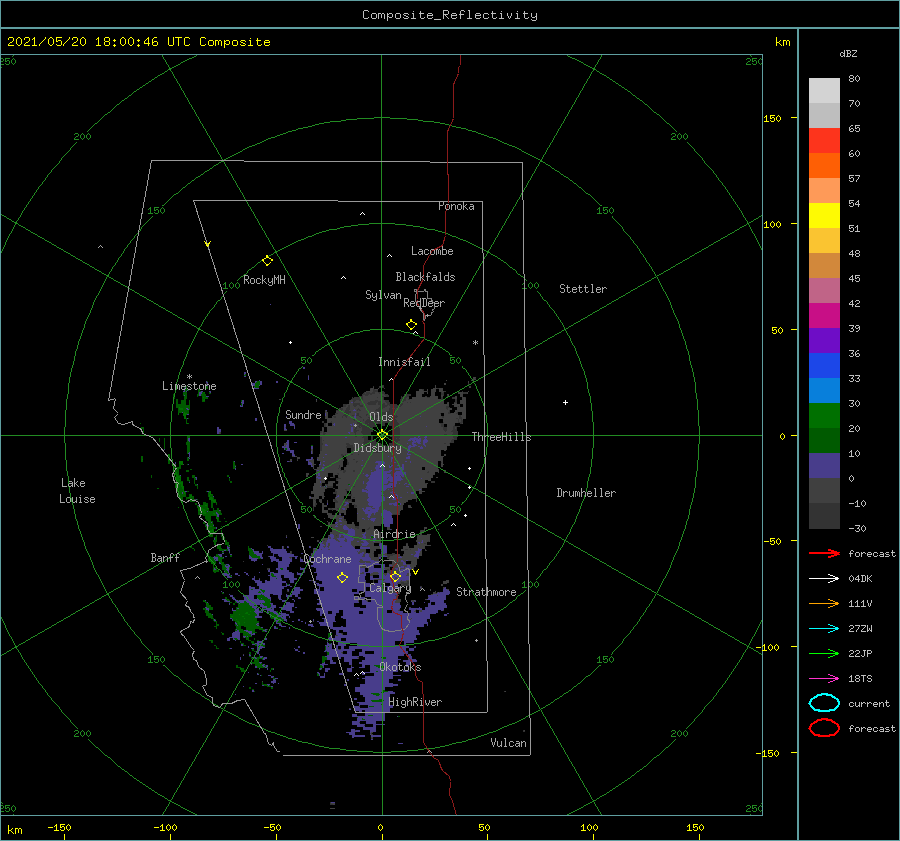
Task: Click the Stettler city label
Action: (x=583, y=289)
